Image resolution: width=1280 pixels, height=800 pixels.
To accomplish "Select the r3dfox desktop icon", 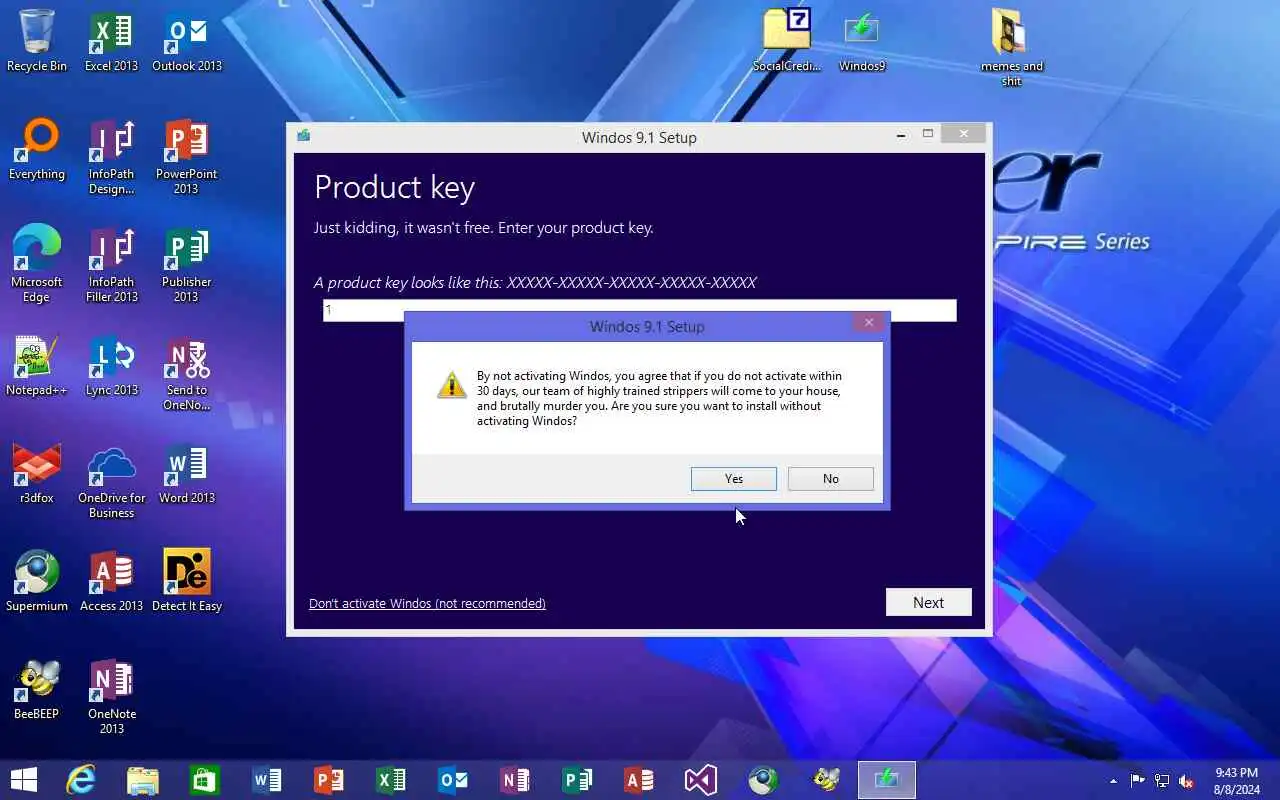I will click(37, 473).
